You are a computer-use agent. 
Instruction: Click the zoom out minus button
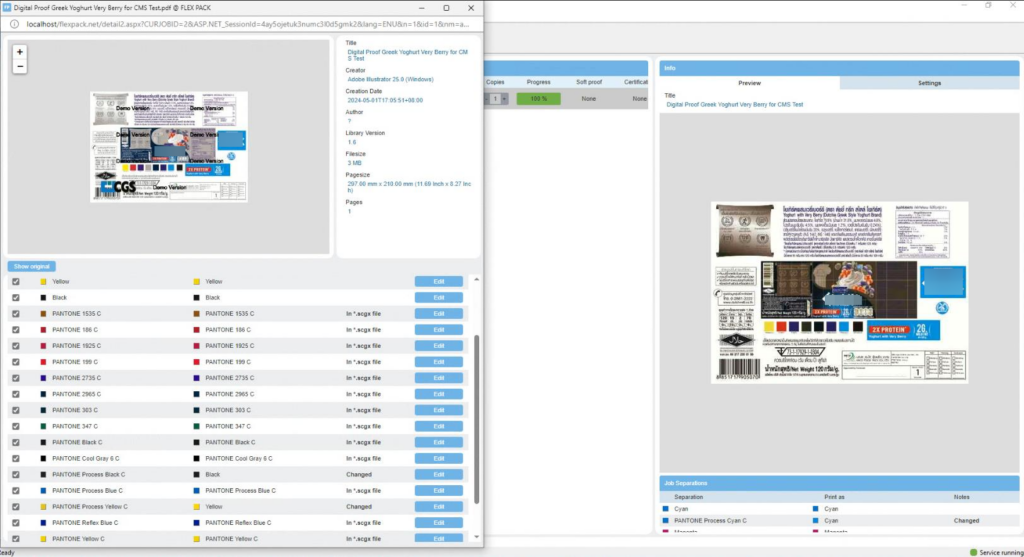(20, 66)
